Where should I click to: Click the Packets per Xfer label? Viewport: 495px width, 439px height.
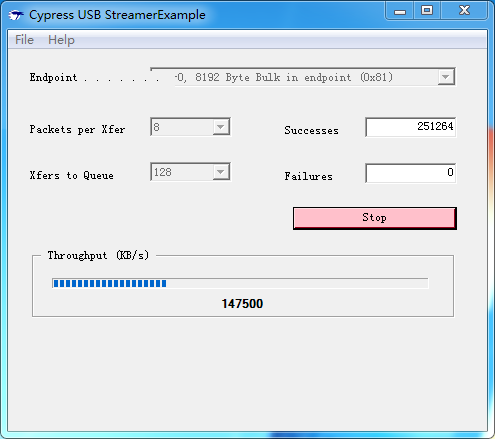pos(77,129)
